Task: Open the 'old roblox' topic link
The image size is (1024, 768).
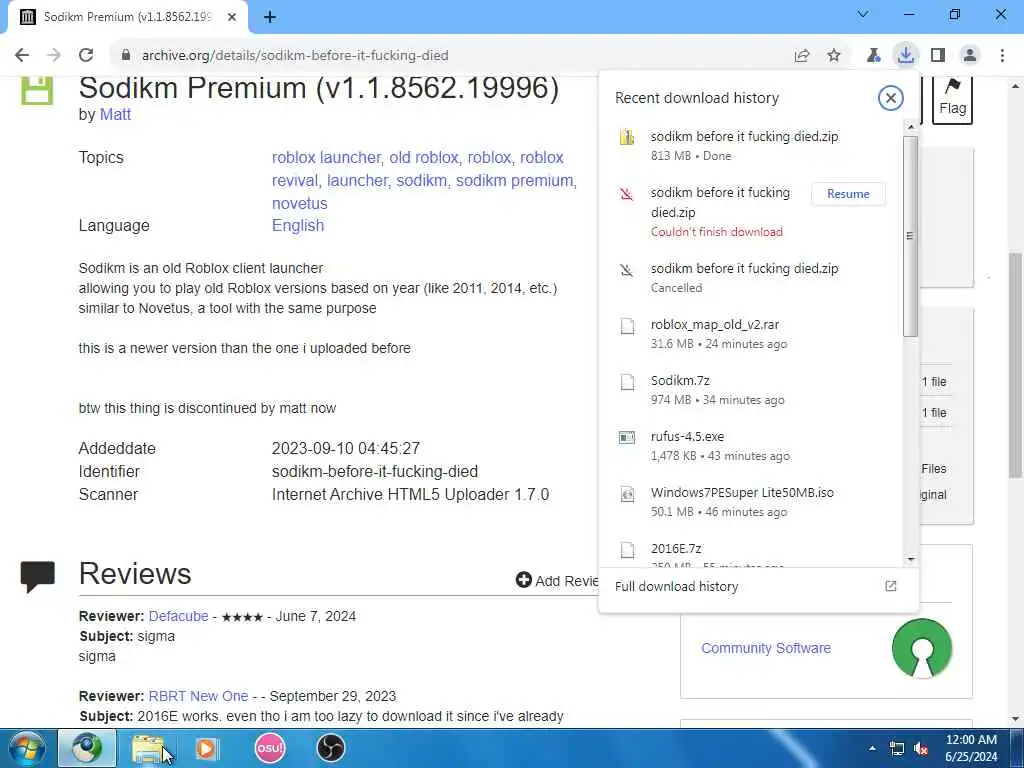Action: point(424,157)
